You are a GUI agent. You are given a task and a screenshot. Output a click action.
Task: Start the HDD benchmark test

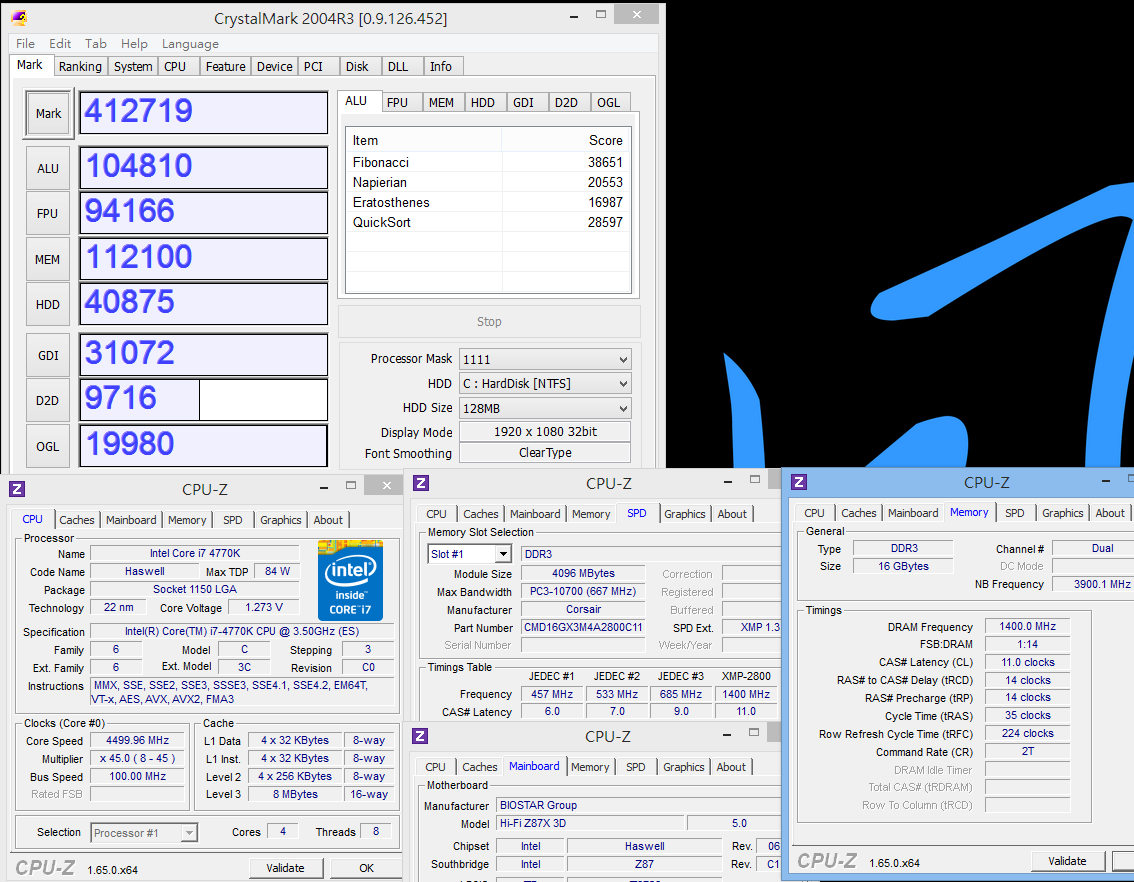pos(48,305)
